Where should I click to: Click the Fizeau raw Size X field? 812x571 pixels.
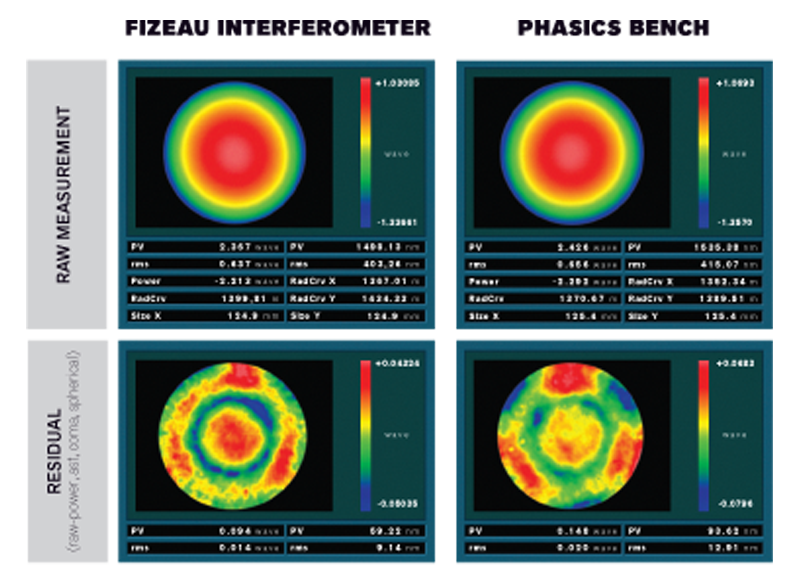[x=206, y=315]
